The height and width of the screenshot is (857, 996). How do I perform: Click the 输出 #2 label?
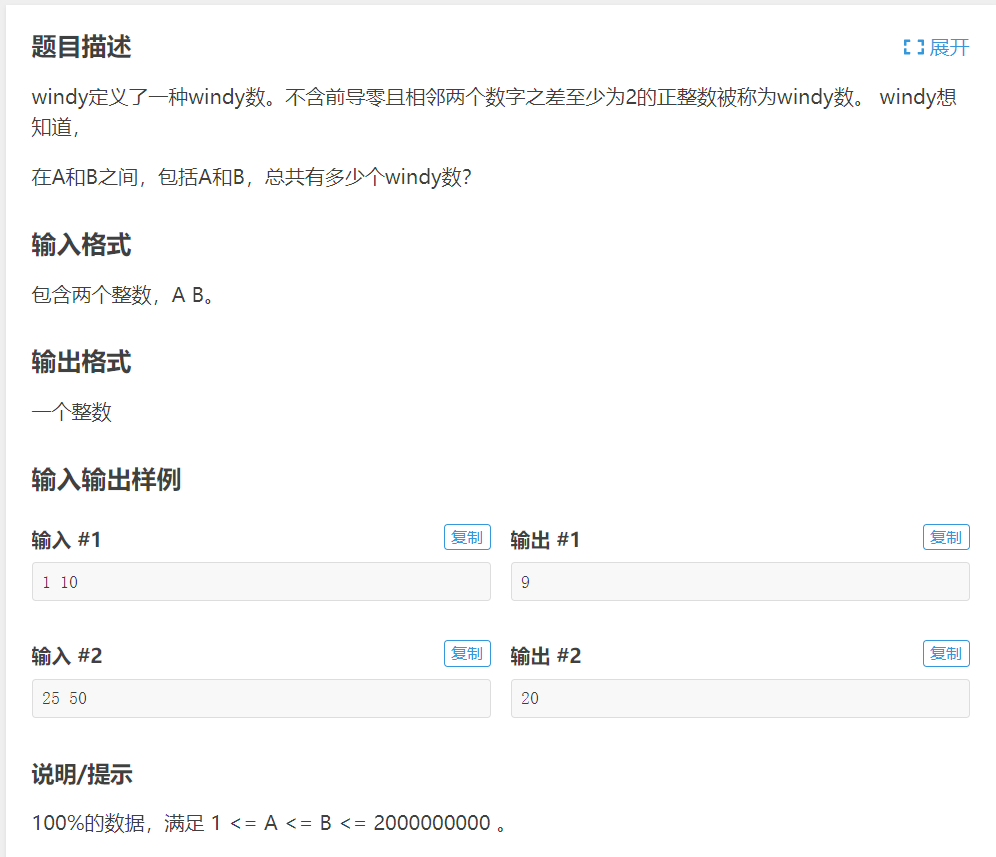pos(546,656)
